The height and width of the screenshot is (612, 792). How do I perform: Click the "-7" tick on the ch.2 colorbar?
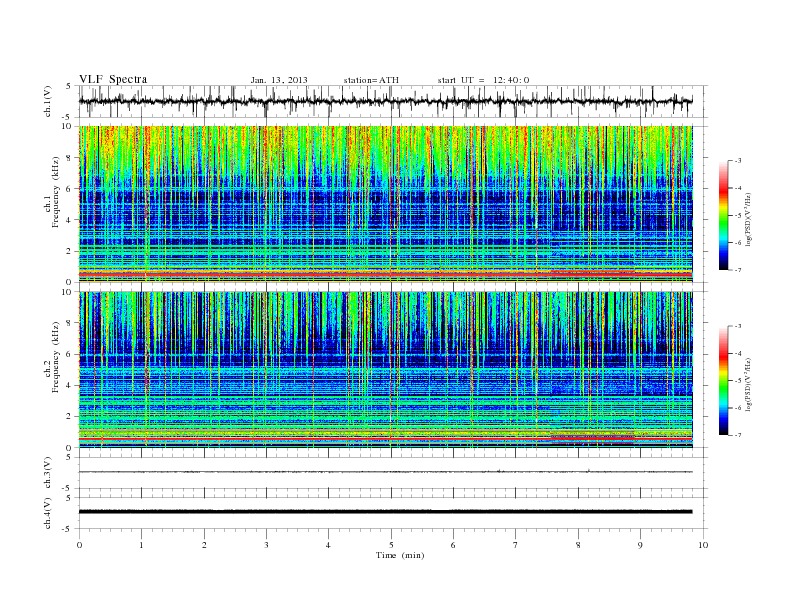(x=738, y=435)
